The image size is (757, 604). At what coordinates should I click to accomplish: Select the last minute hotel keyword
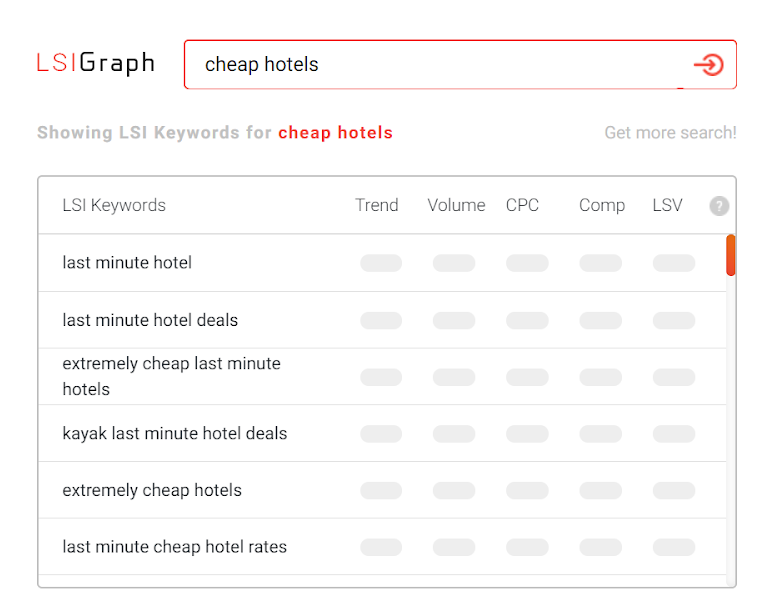pos(127,263)
